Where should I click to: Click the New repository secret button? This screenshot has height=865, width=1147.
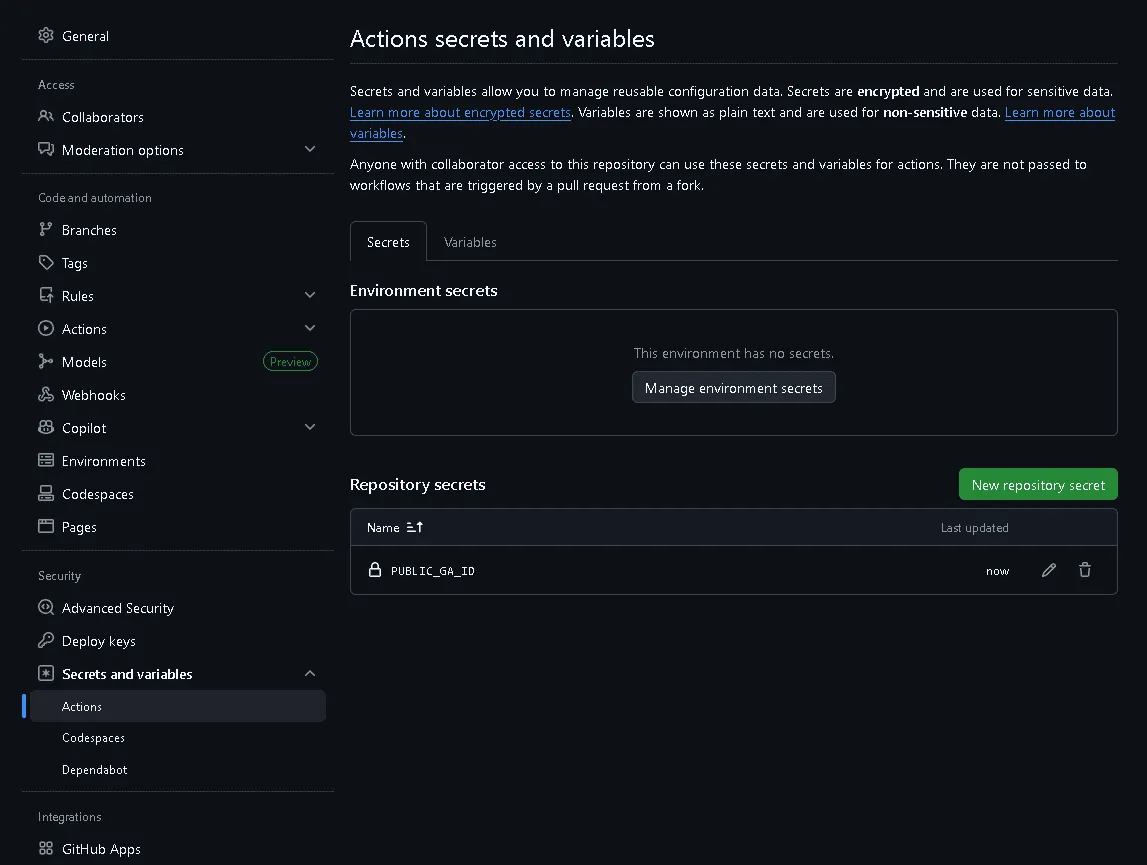[x=1037, y=485]
